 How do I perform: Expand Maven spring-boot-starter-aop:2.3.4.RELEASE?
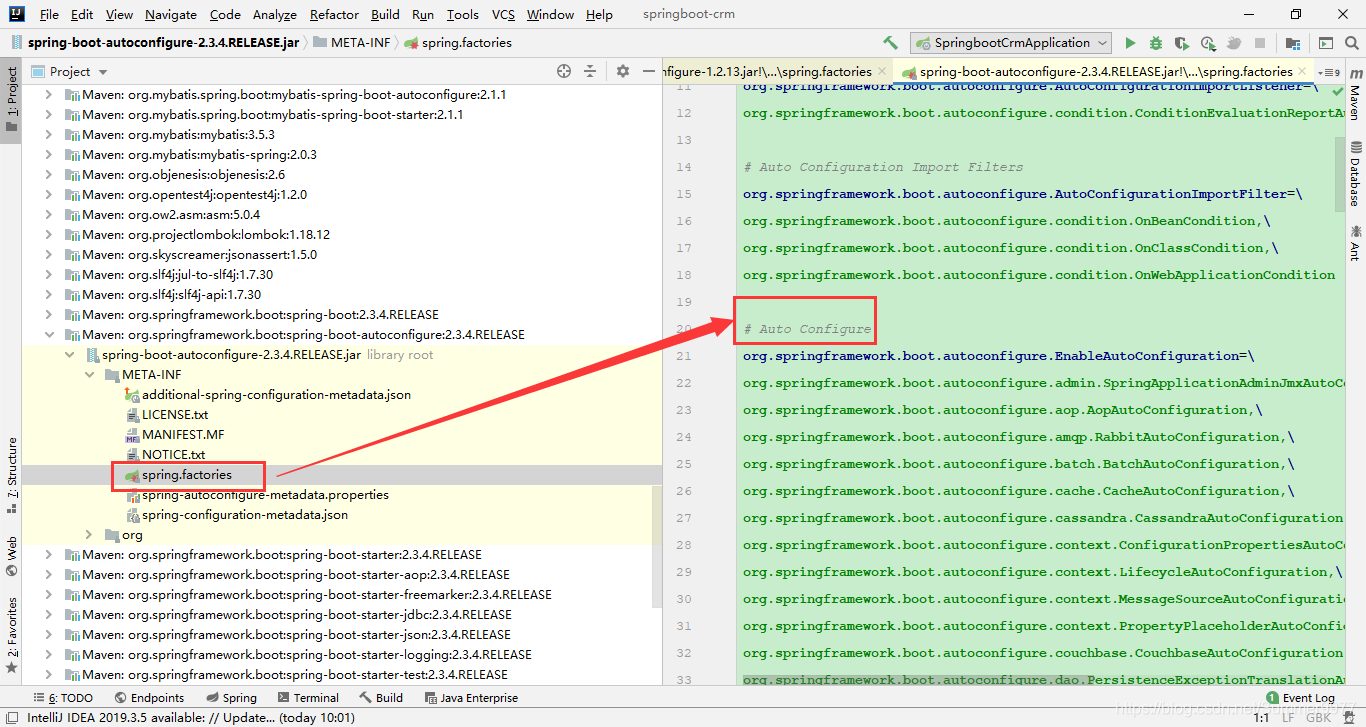[49, 575]
